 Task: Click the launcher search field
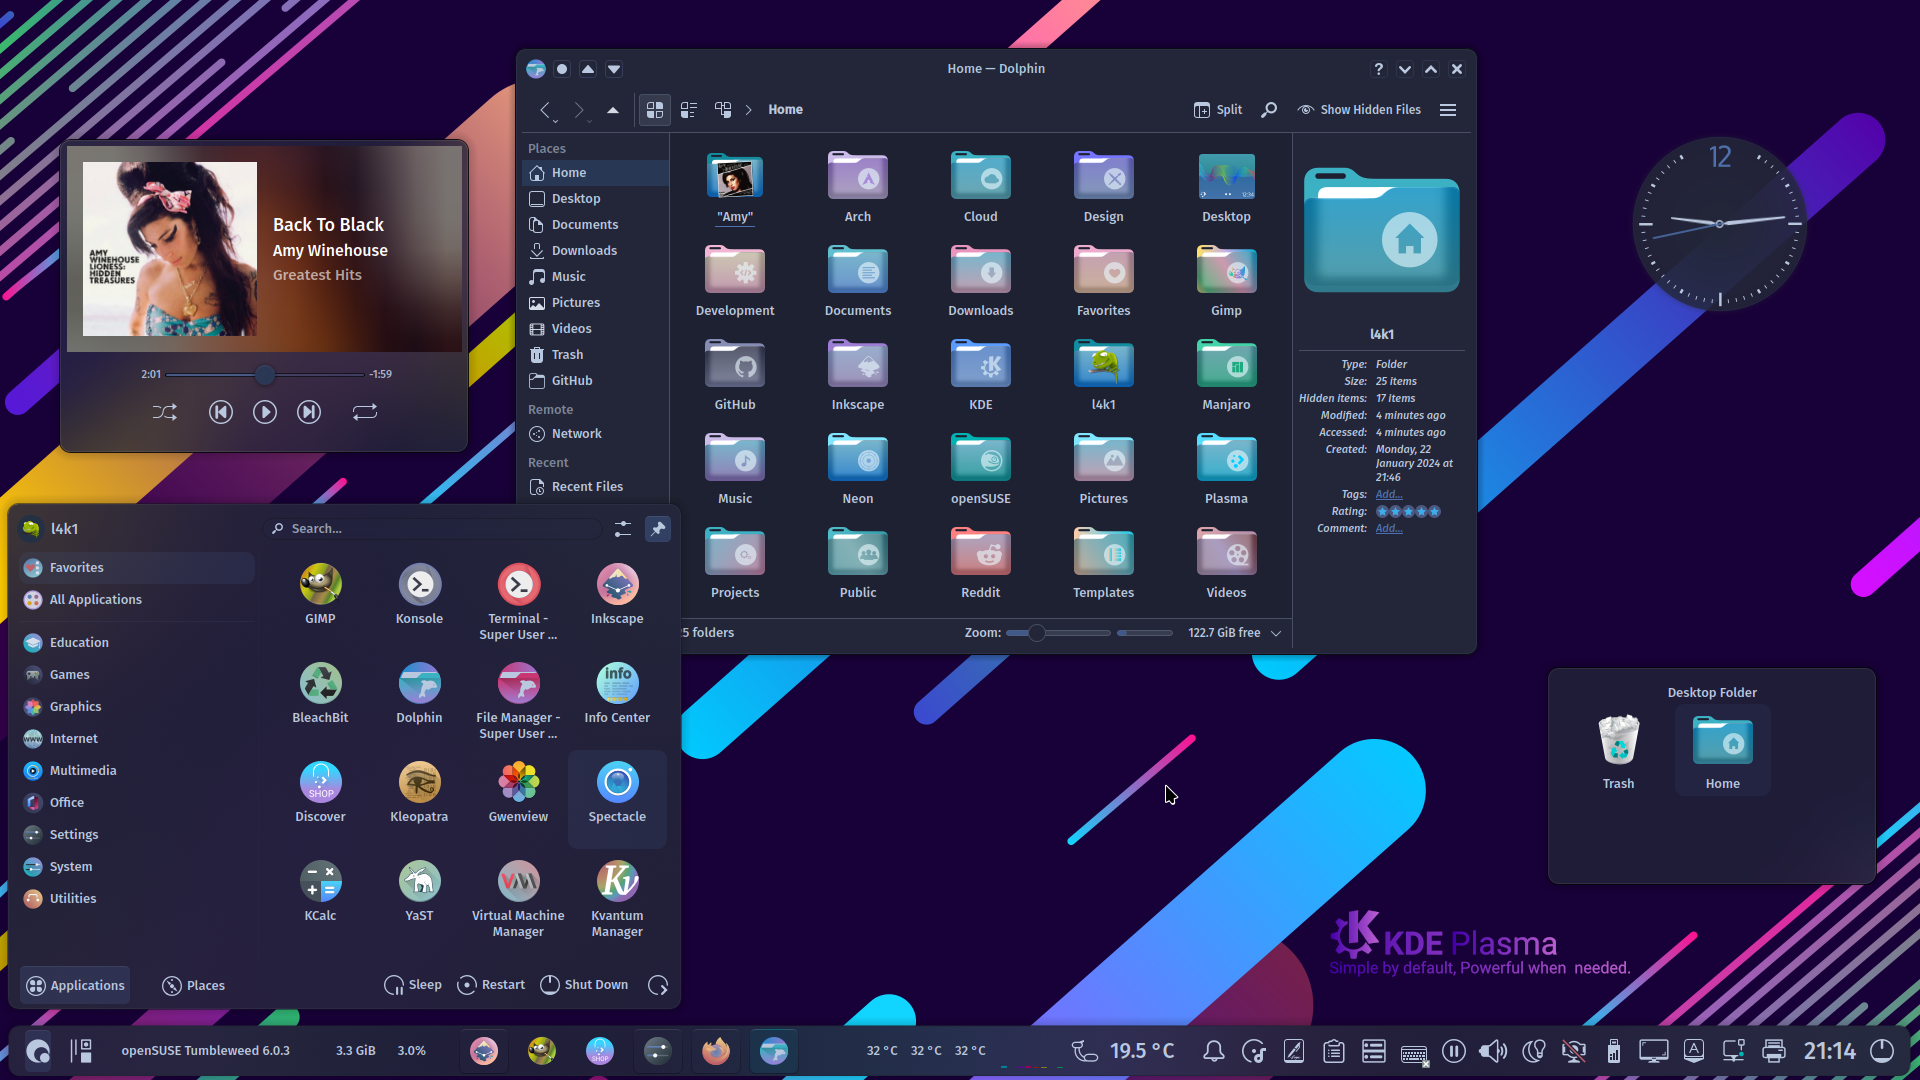(435, 529)
